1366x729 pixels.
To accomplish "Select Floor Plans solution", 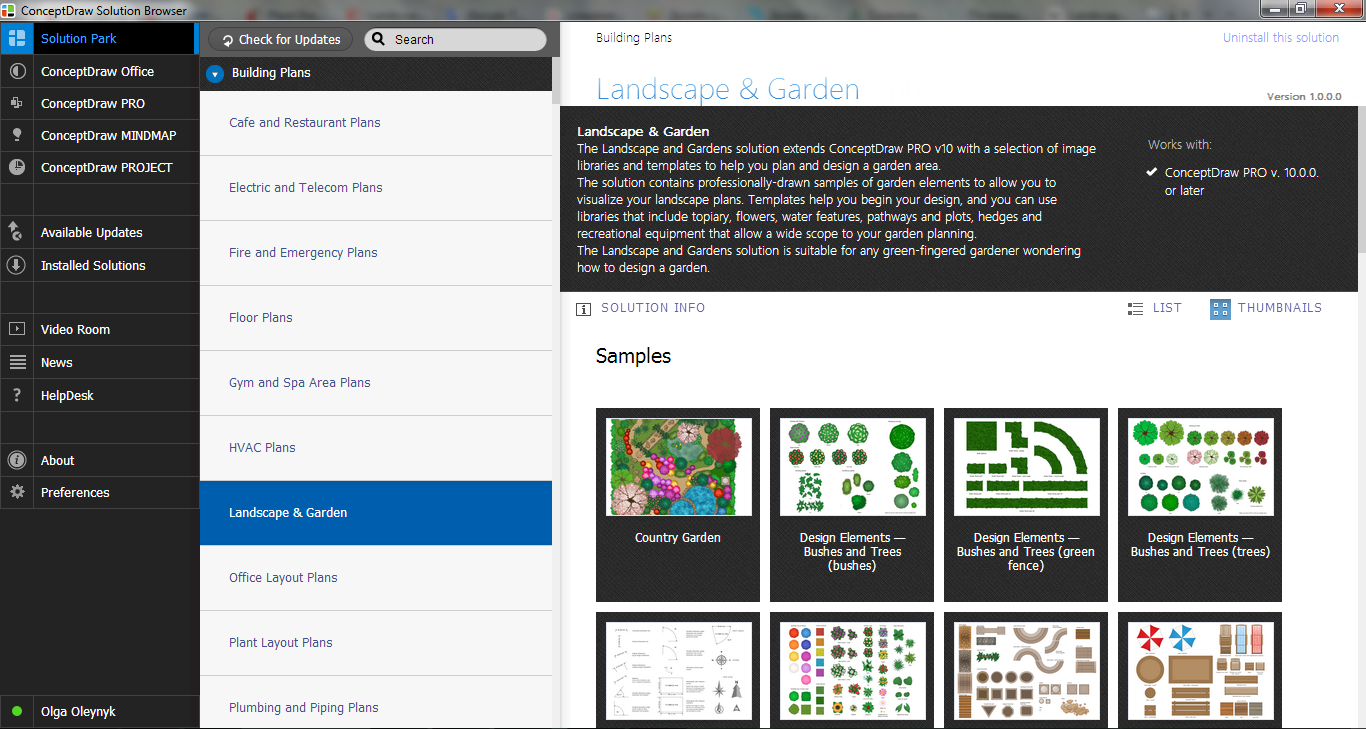I will pyautogui.click(x=376, y=318).
